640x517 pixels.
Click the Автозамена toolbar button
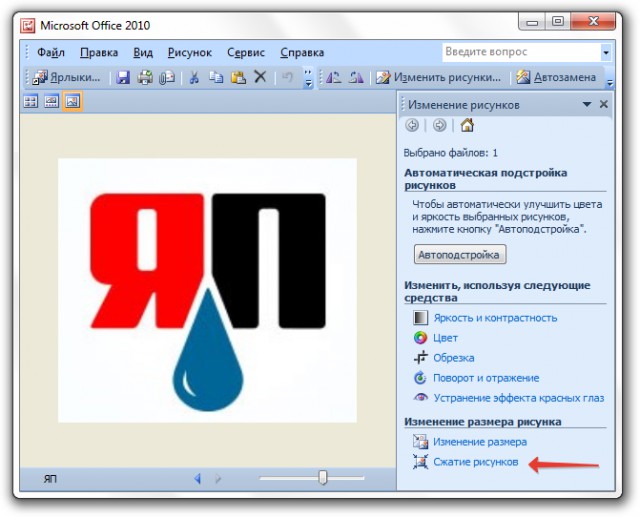pos(556,77)
